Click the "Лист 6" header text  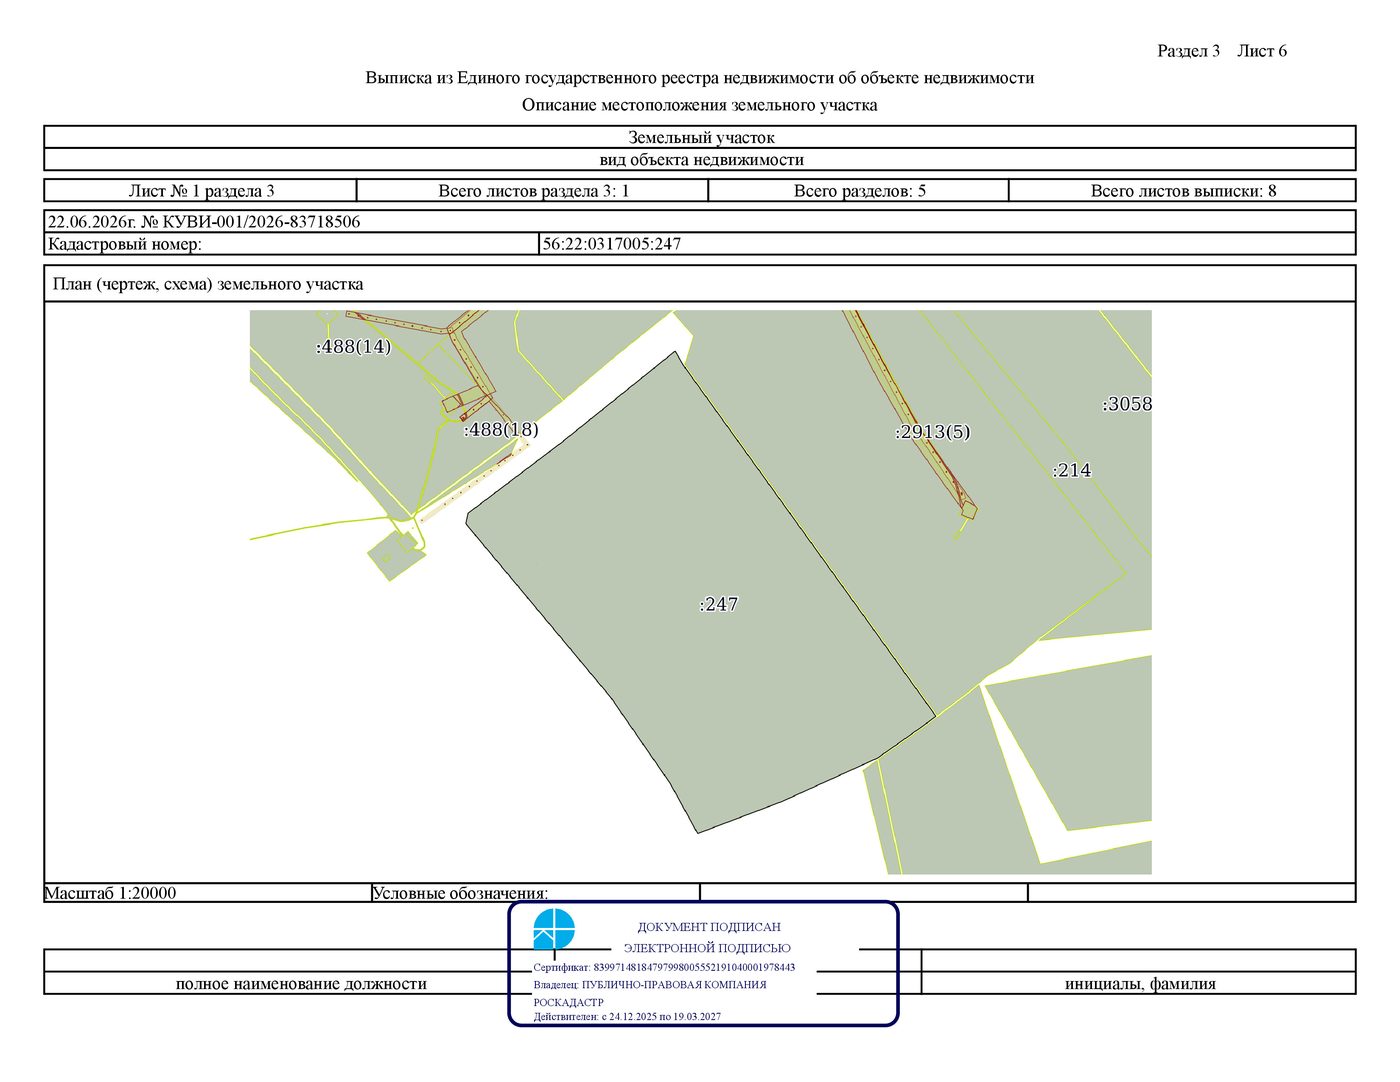(x=1262, y=51)
